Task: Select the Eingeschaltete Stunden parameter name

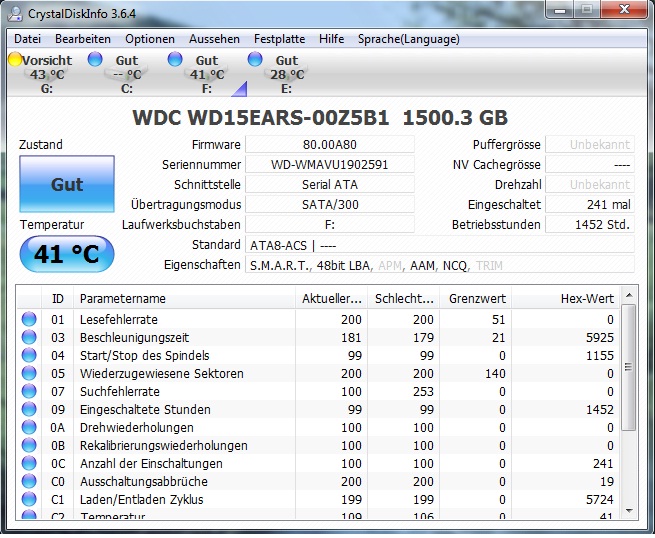Action: coord(145,409)
